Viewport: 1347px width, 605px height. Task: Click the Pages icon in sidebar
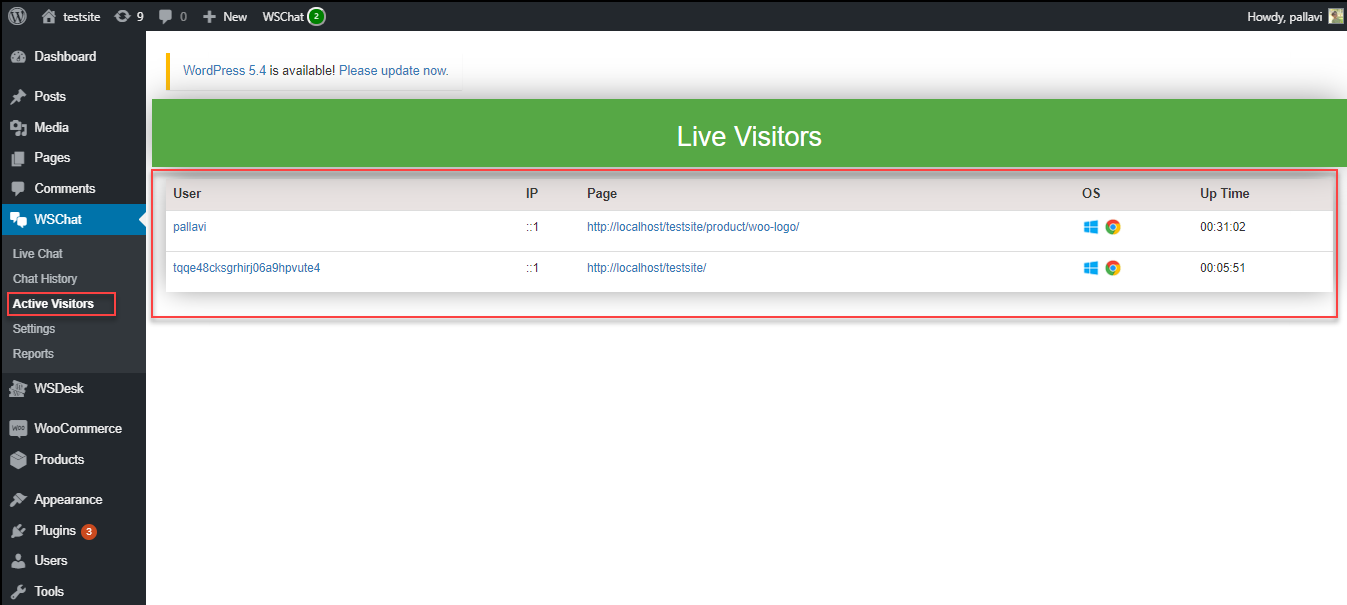click(18, 158)
